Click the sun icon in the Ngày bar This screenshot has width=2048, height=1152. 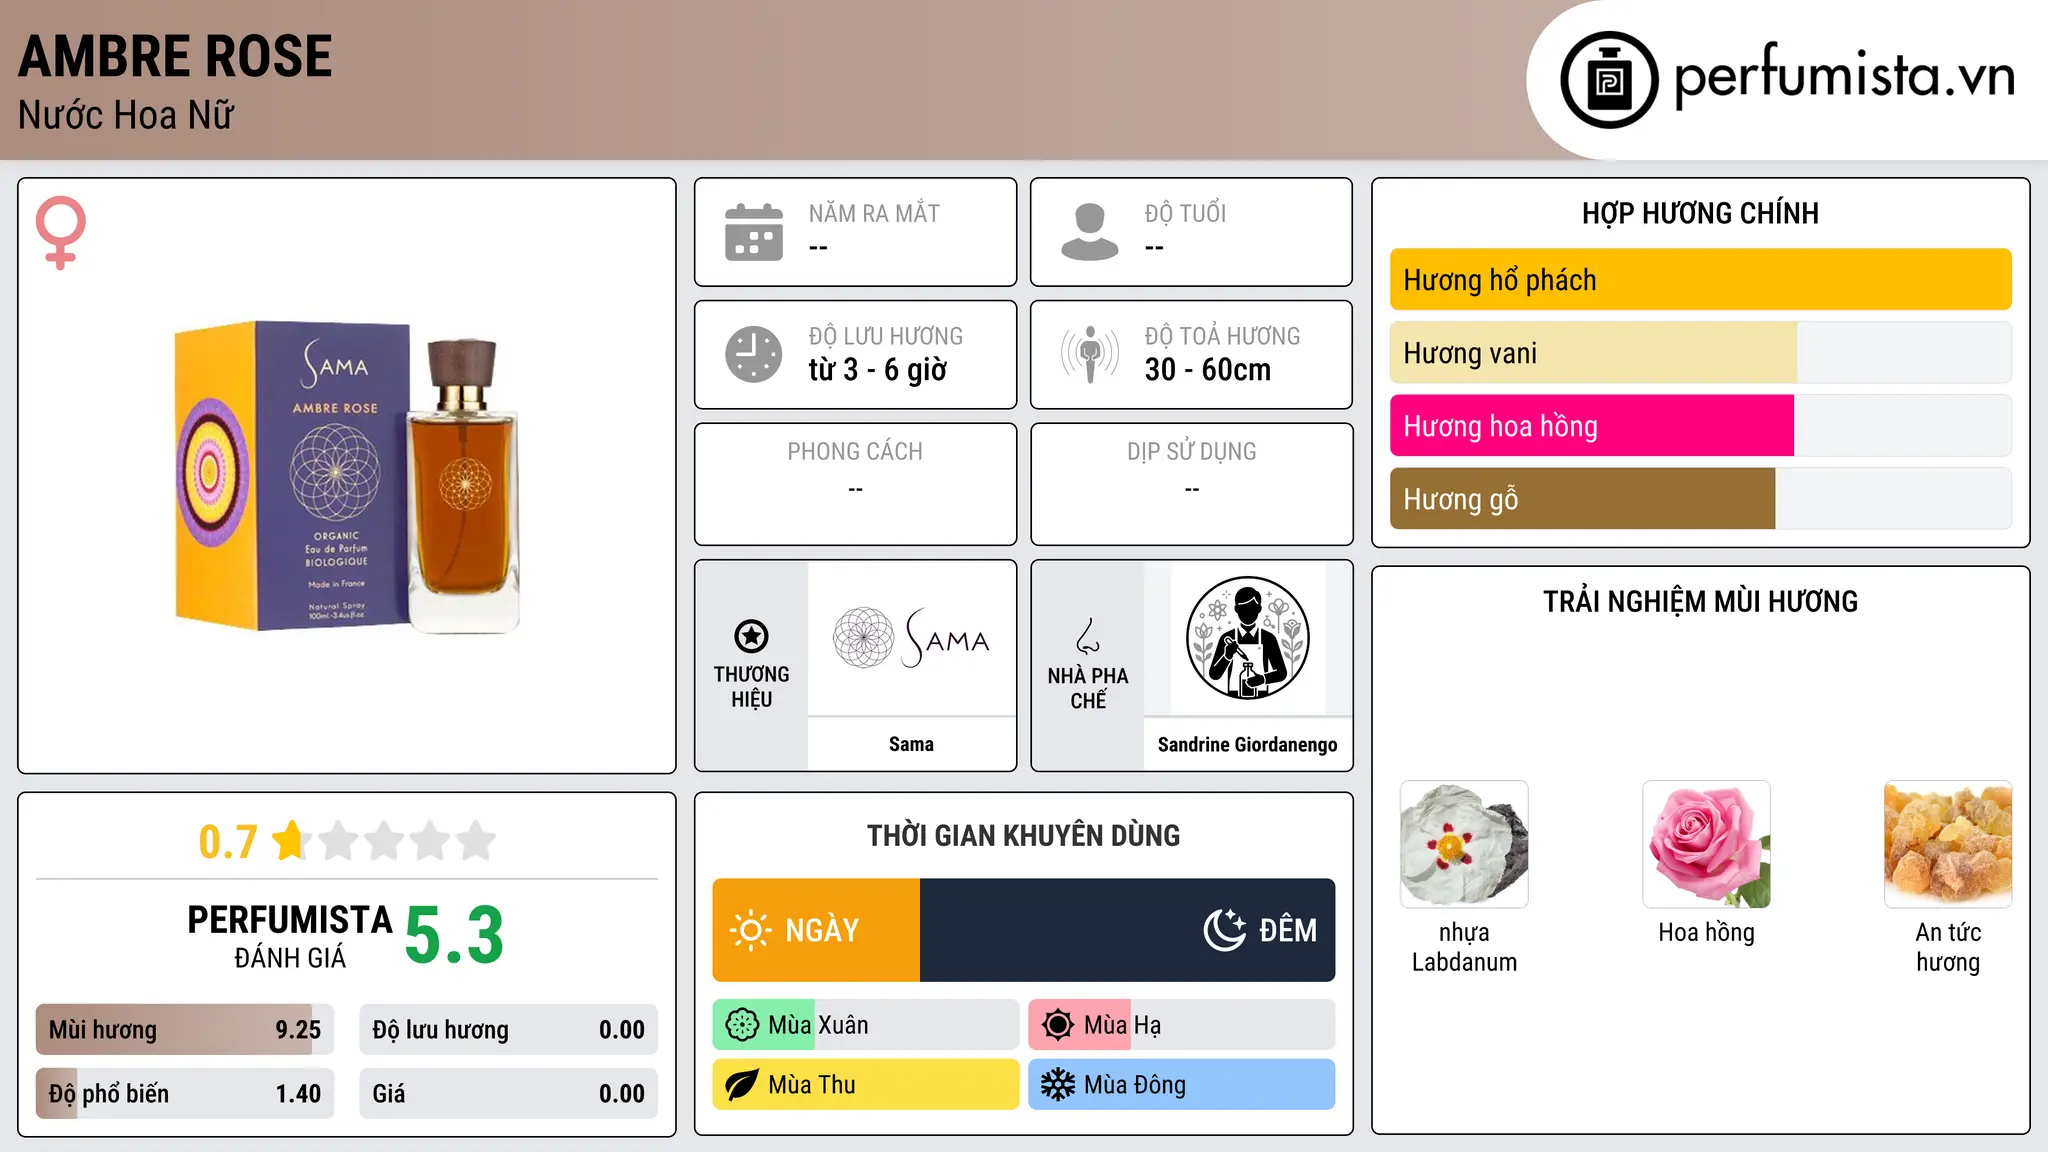pyautogui.click(x=750, y=930)
